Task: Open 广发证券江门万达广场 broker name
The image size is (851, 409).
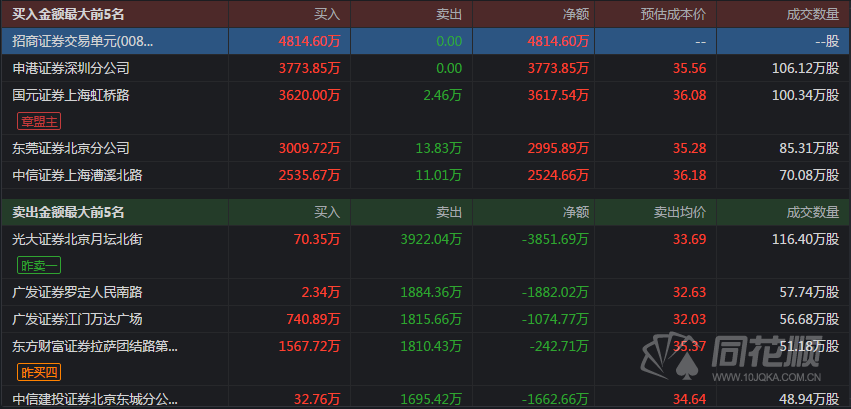Action: (x=78, y=319)
